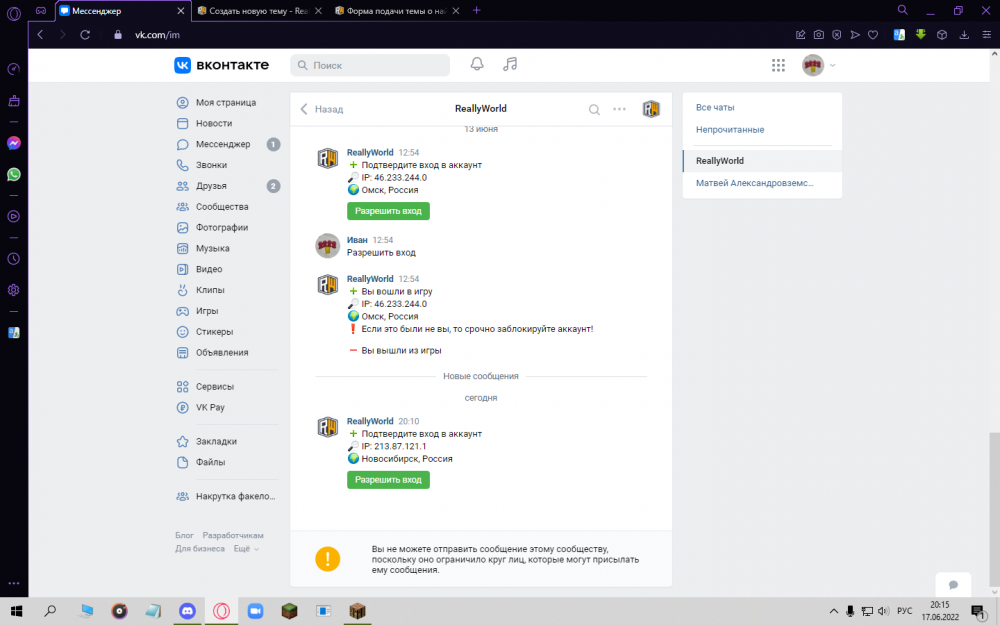Expand the 'Ещё' footer menu
1000x625 pixels.
(x=246, y=548)
